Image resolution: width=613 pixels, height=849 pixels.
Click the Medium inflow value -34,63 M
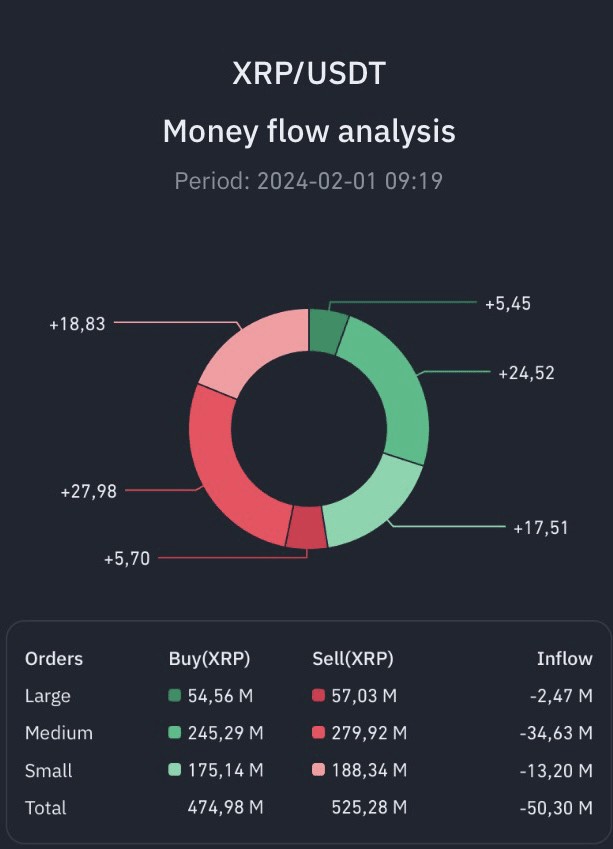(556, 733)
